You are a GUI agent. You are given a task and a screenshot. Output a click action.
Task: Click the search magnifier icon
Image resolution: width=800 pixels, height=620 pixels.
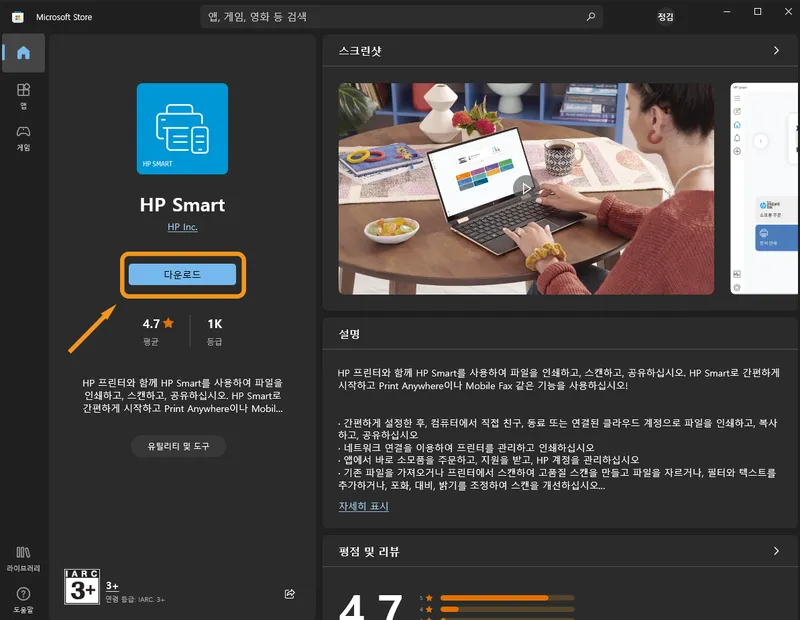coord(590,17)
